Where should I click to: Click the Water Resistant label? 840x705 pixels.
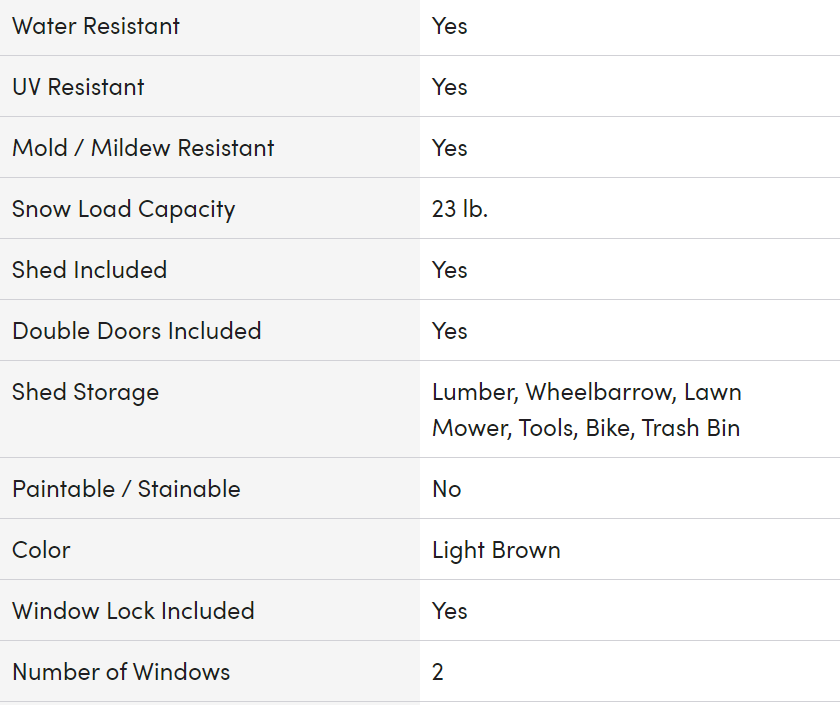[x=96, y=26]
